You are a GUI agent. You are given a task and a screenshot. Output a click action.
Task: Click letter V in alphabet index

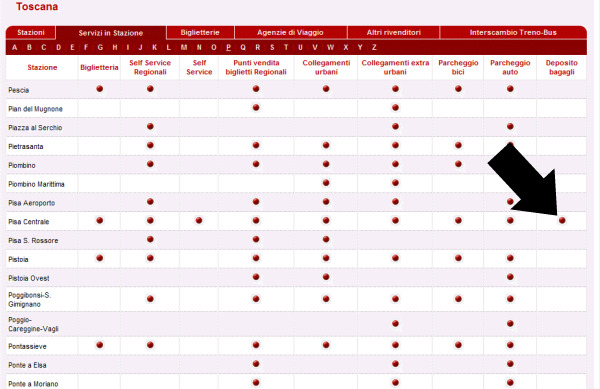tap(315, 47)
